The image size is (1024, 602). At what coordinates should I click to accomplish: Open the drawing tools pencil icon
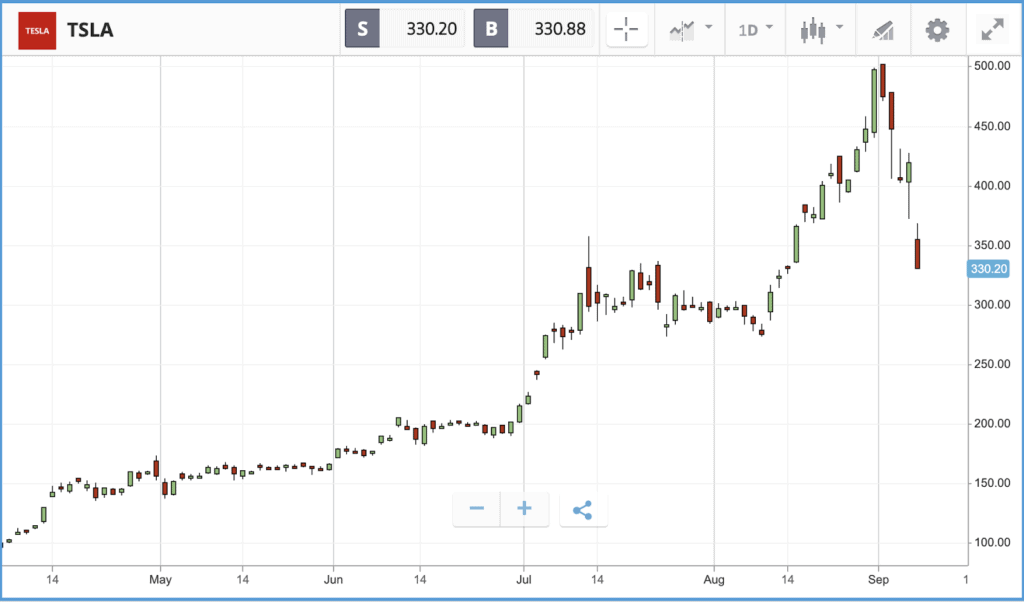tap(883, 30)
